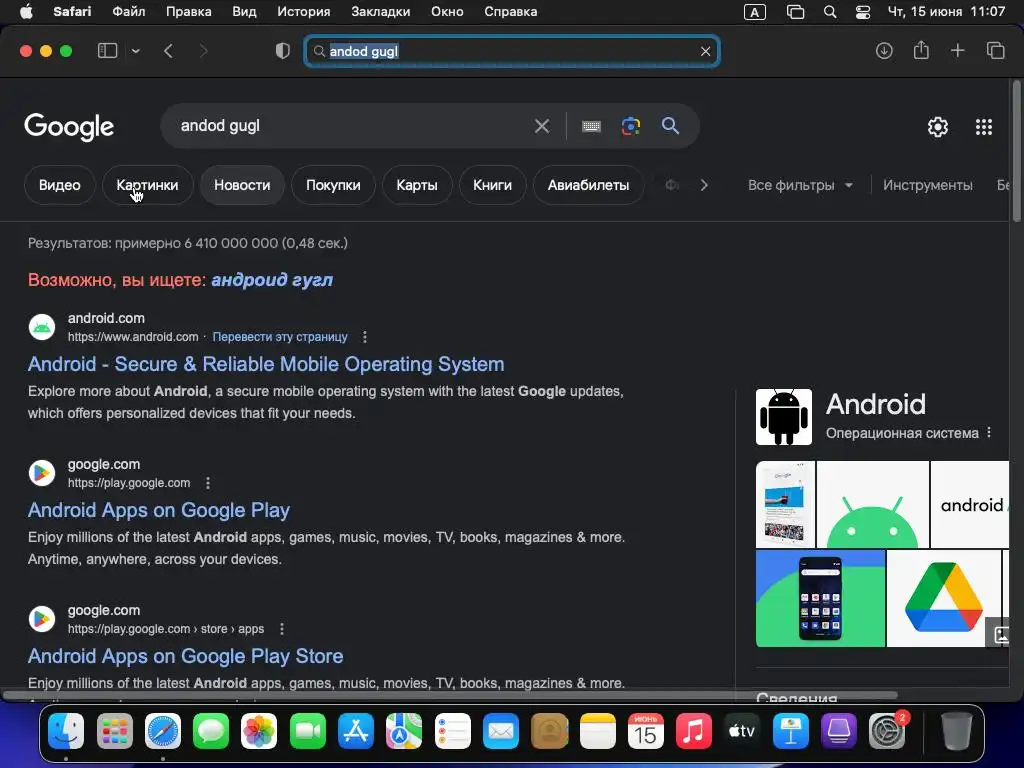Open Mail app from the Dock
This screenshot has height=768, width=1024.
click(x=501, y=730)
